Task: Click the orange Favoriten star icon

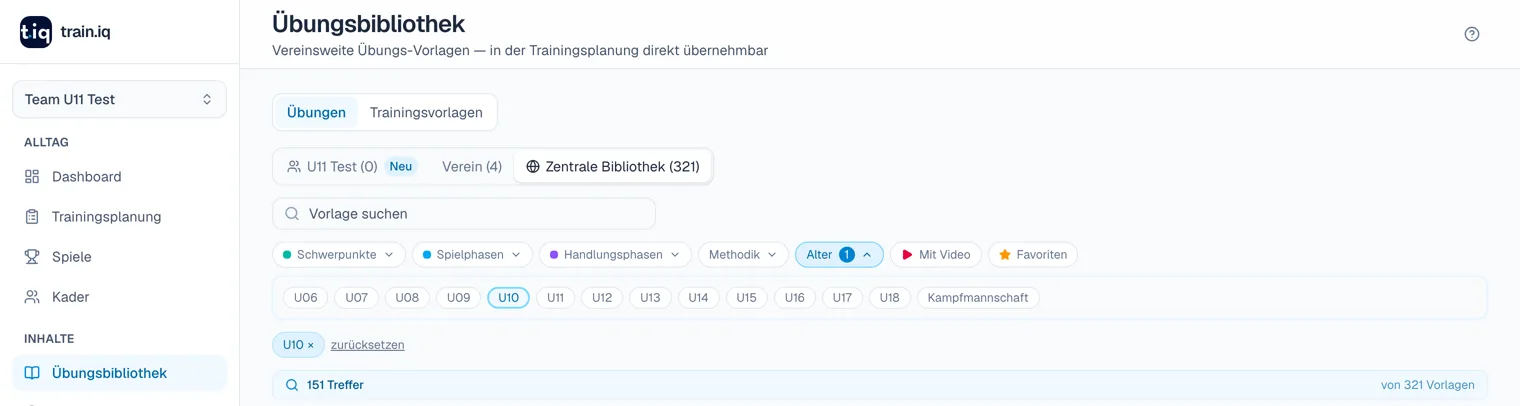Action: (1005, 255)
